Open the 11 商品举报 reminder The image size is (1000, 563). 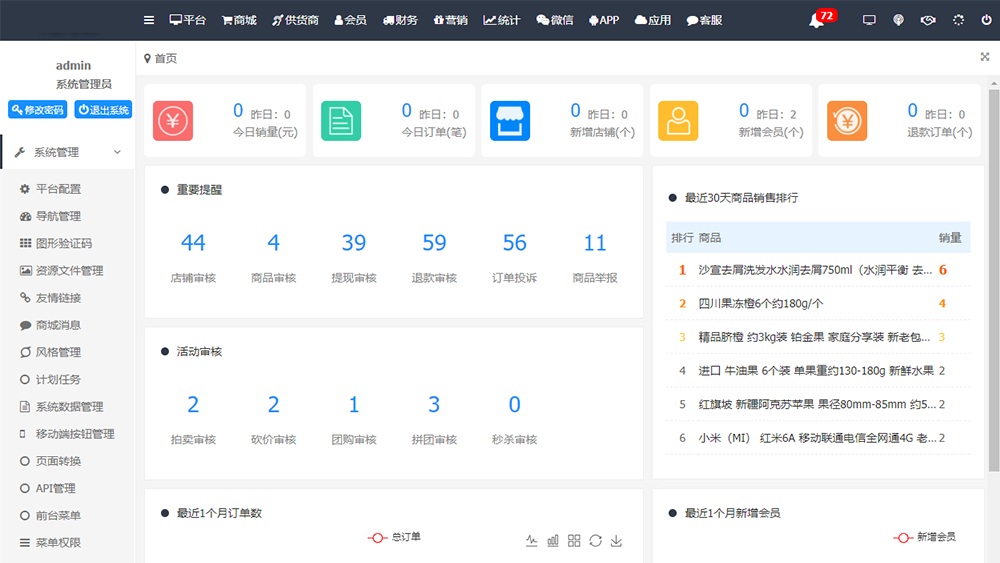[x=595, y=257]
